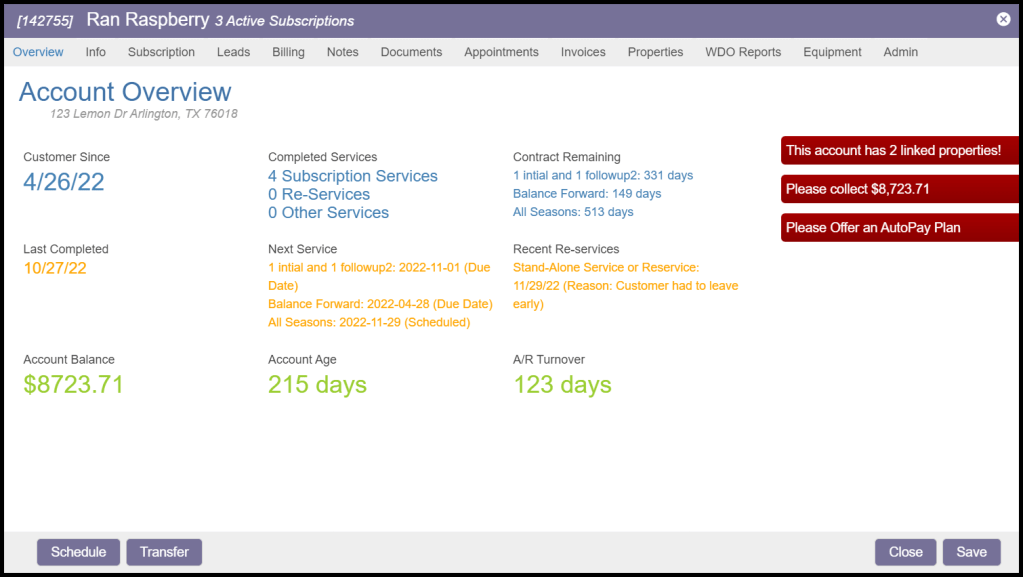Switch to the Info tab

[96, 52]
